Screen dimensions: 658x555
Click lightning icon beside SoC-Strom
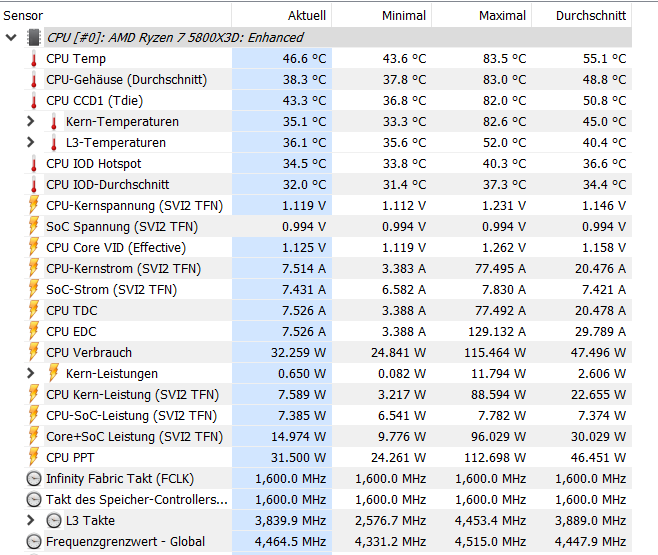34,289
